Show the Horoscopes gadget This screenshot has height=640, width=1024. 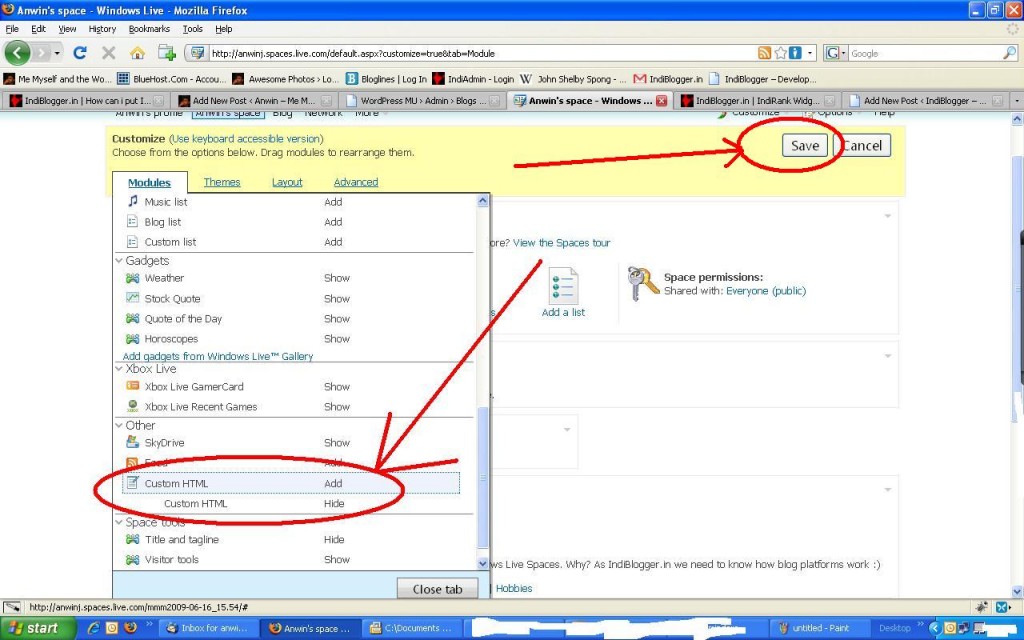click(x=337, y=339)
